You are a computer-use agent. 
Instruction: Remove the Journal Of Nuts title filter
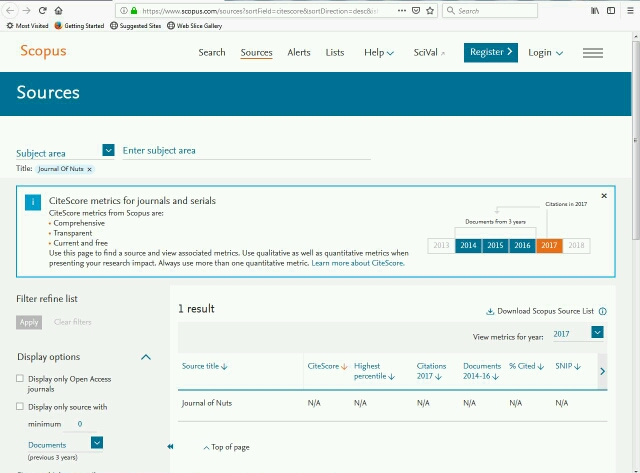tap(89, 169)
